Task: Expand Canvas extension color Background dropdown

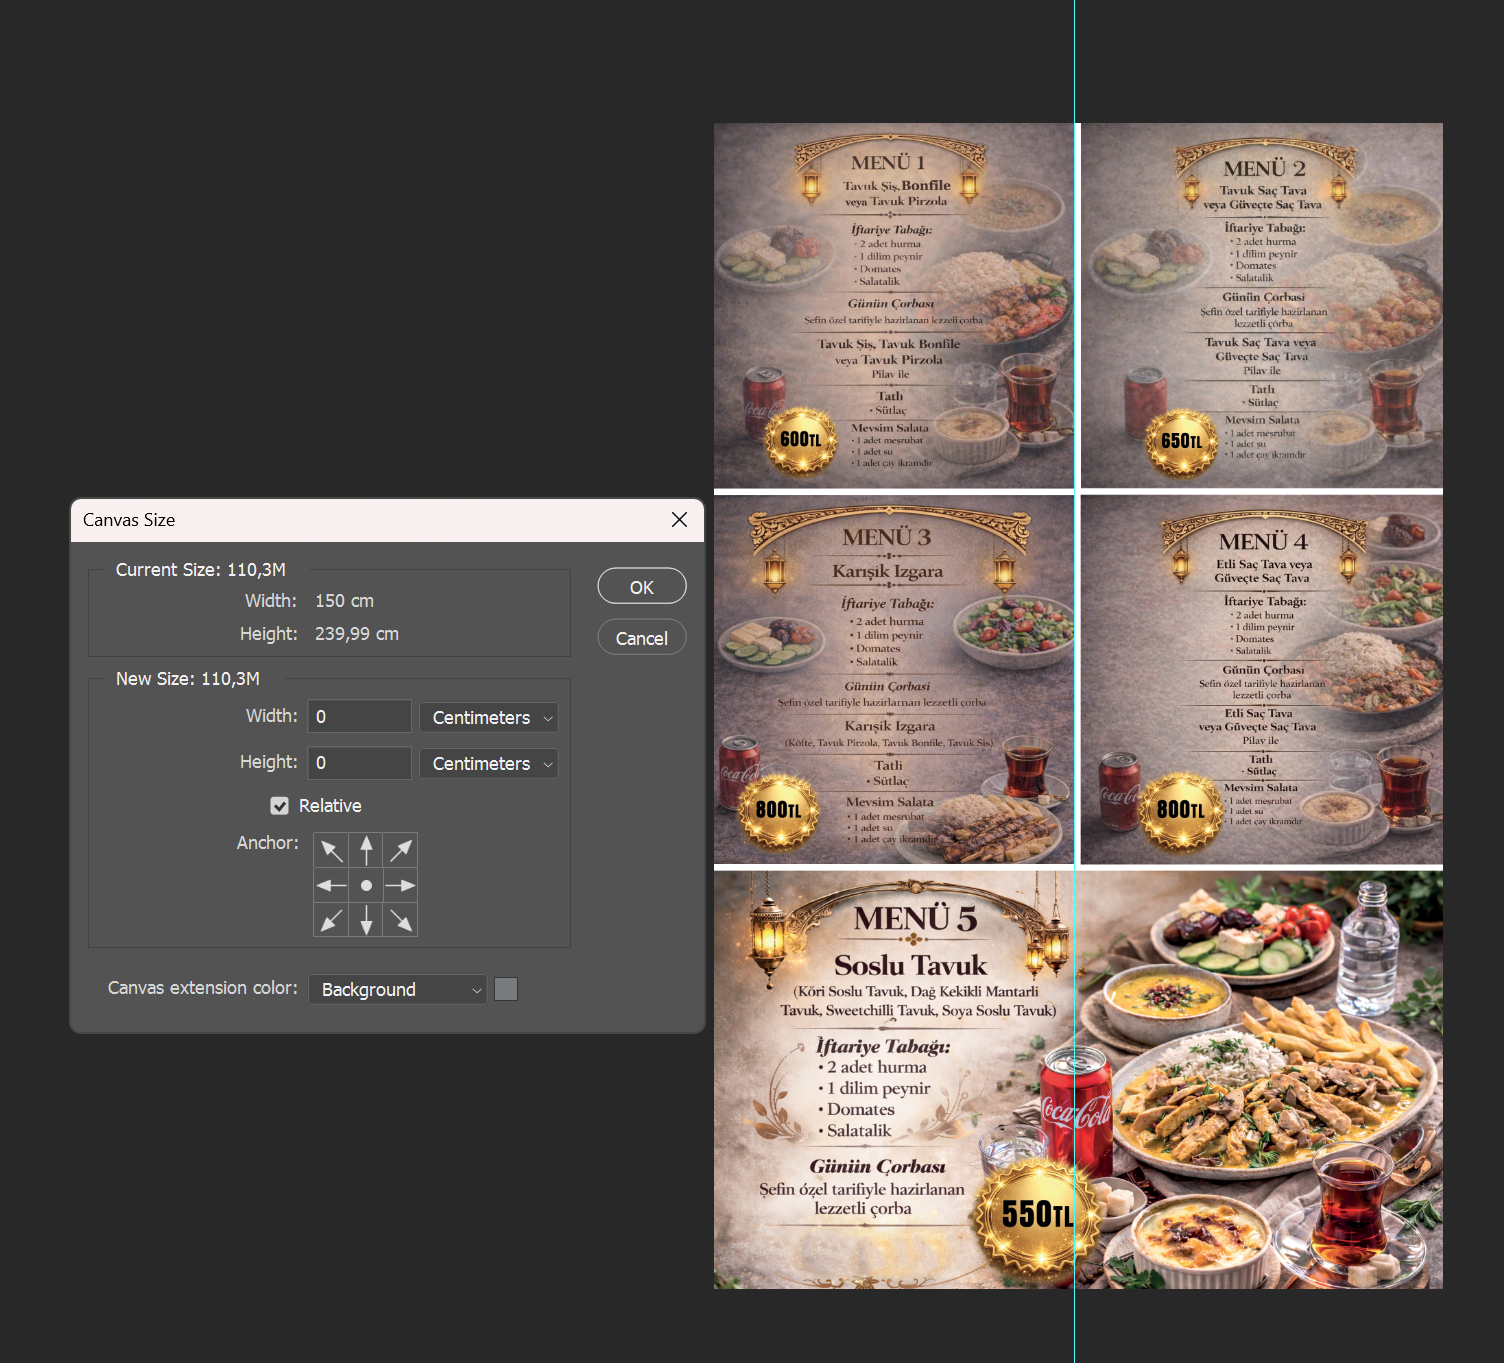Action: (397, 990)
